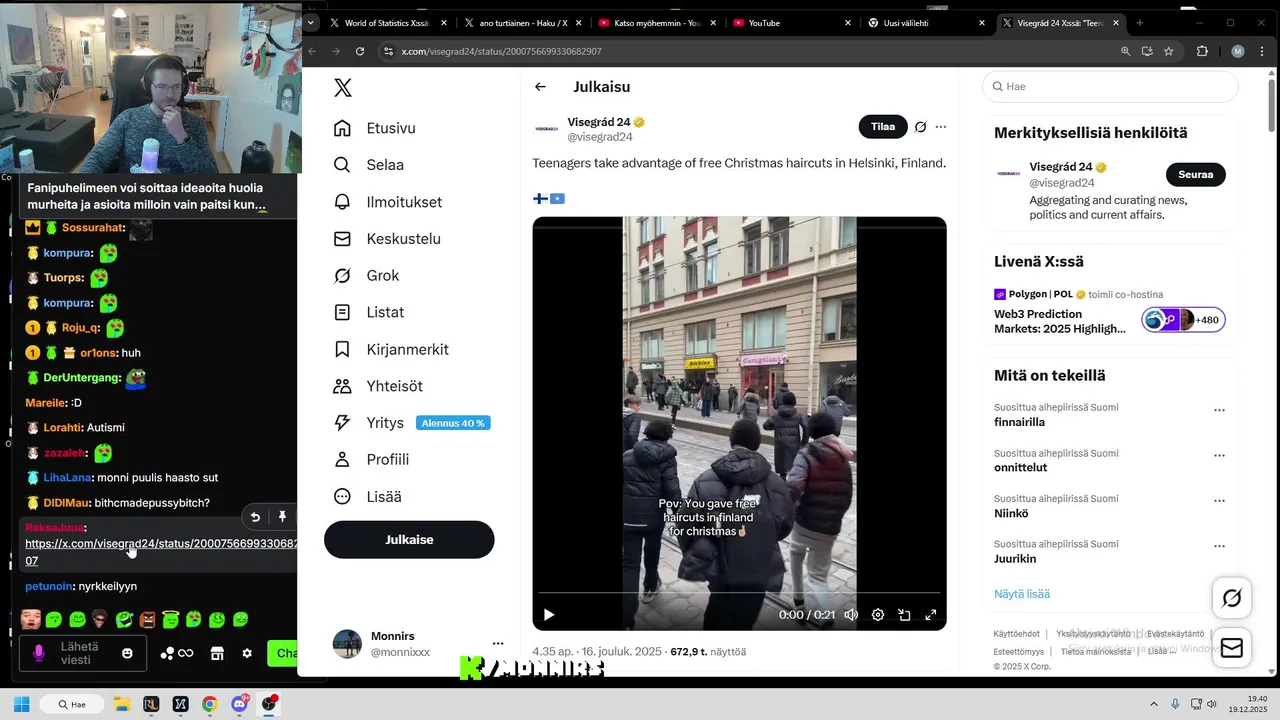
Task: Open post more options menu
Action: click(x=940, y=127)
